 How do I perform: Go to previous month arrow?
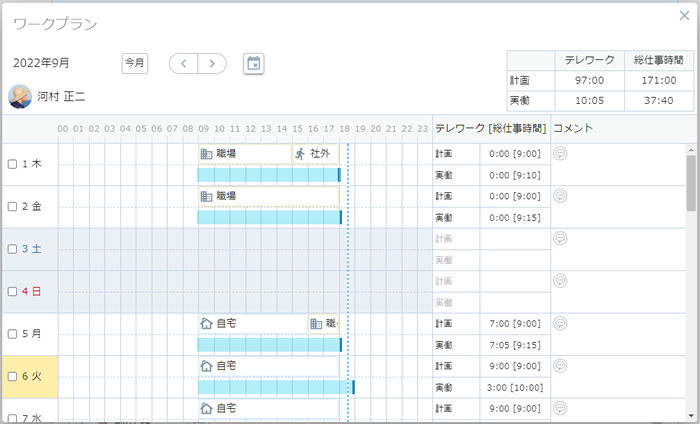[183, 63]
